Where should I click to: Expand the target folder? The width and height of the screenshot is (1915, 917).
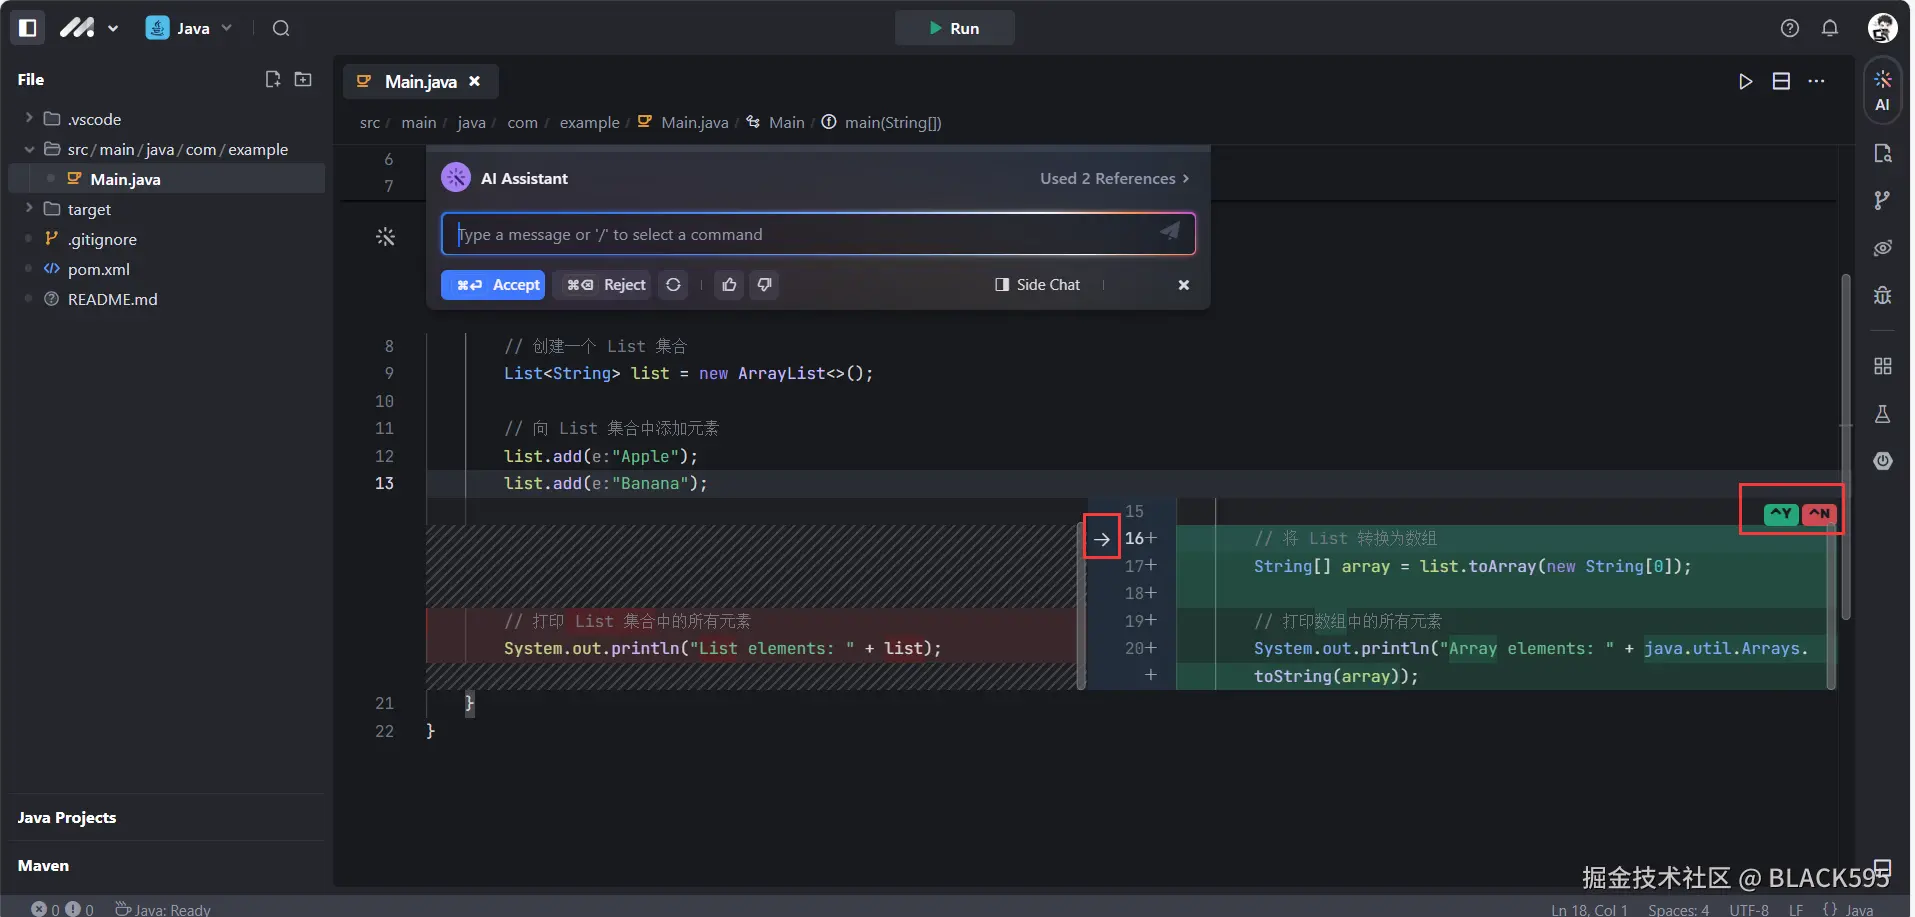[29, 209]
